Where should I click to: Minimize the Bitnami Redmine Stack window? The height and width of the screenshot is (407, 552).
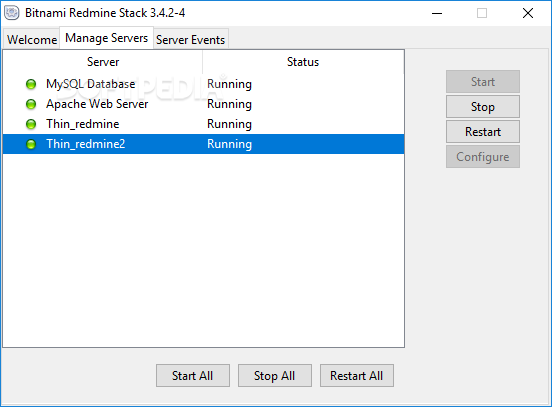pos(437,13)
